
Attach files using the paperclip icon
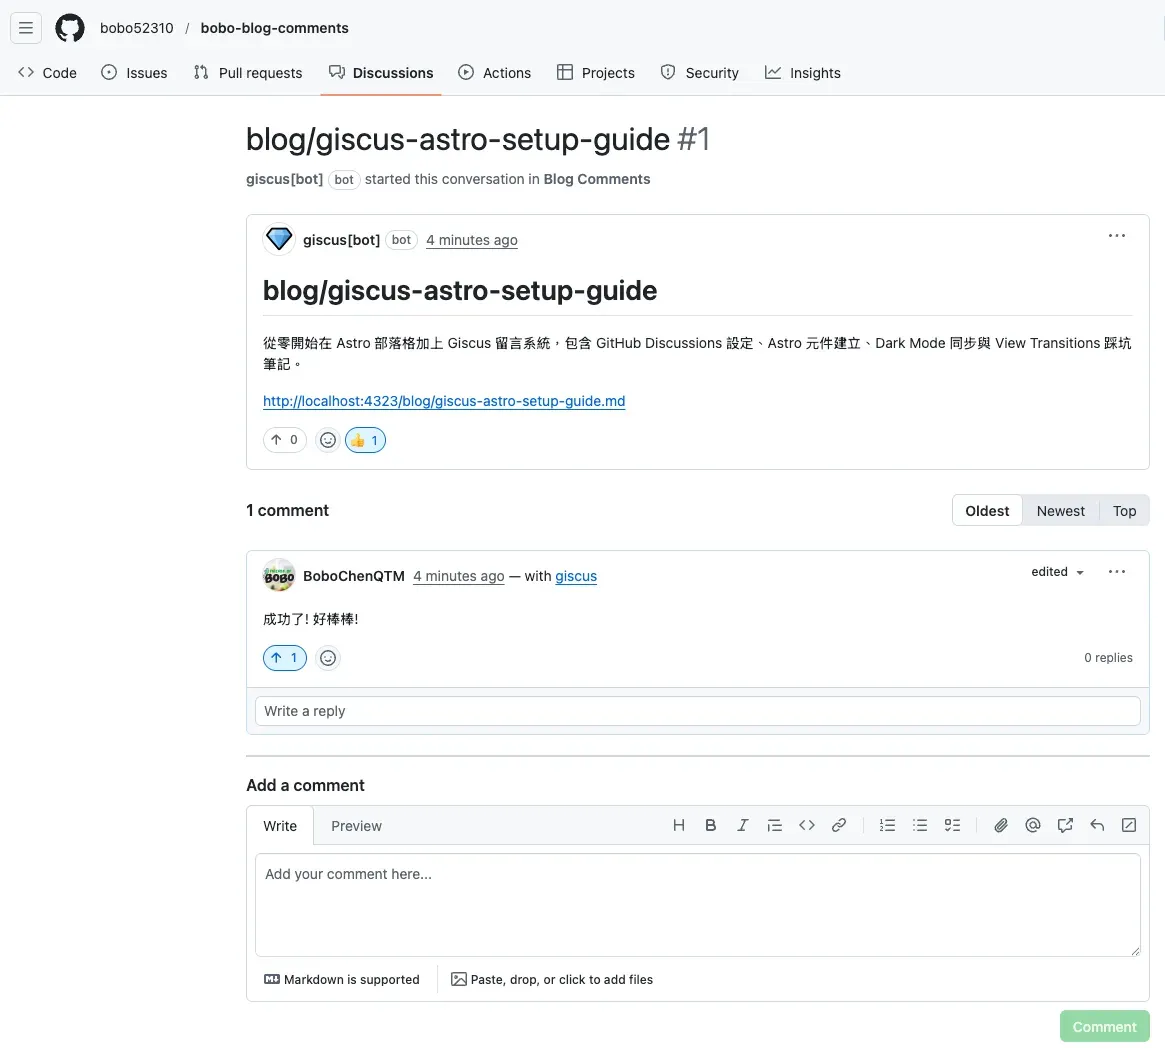[x=1001, y=825]
